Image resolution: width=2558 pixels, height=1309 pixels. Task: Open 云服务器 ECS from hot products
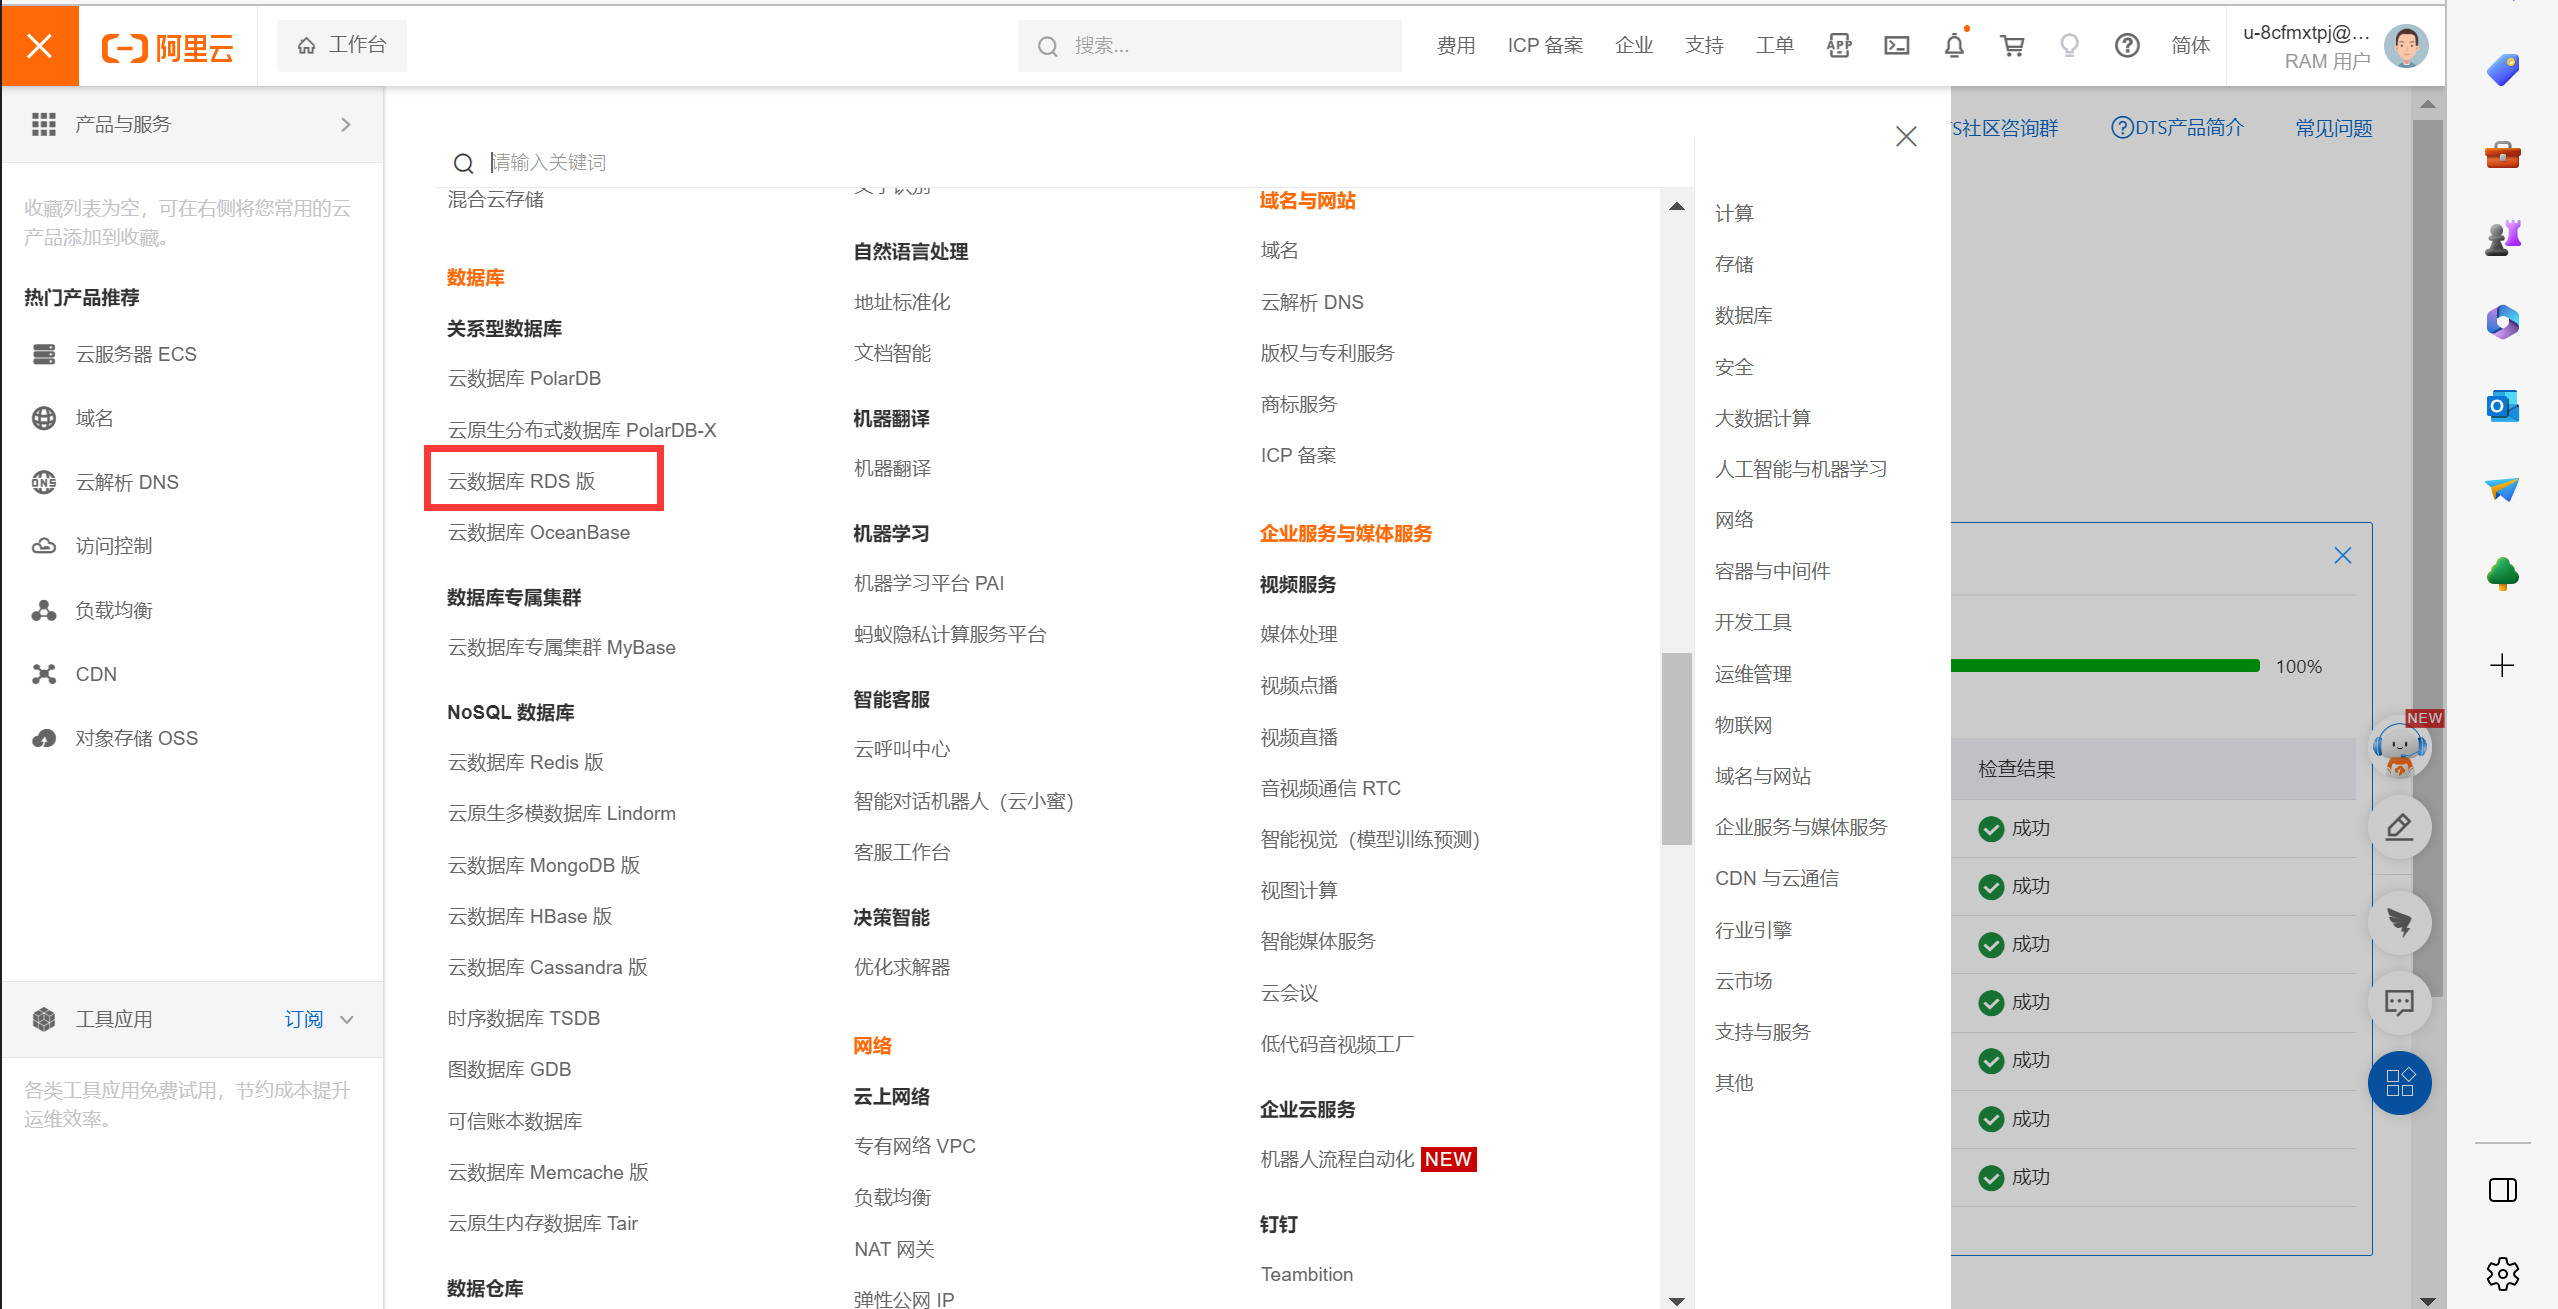coord(136,354)
